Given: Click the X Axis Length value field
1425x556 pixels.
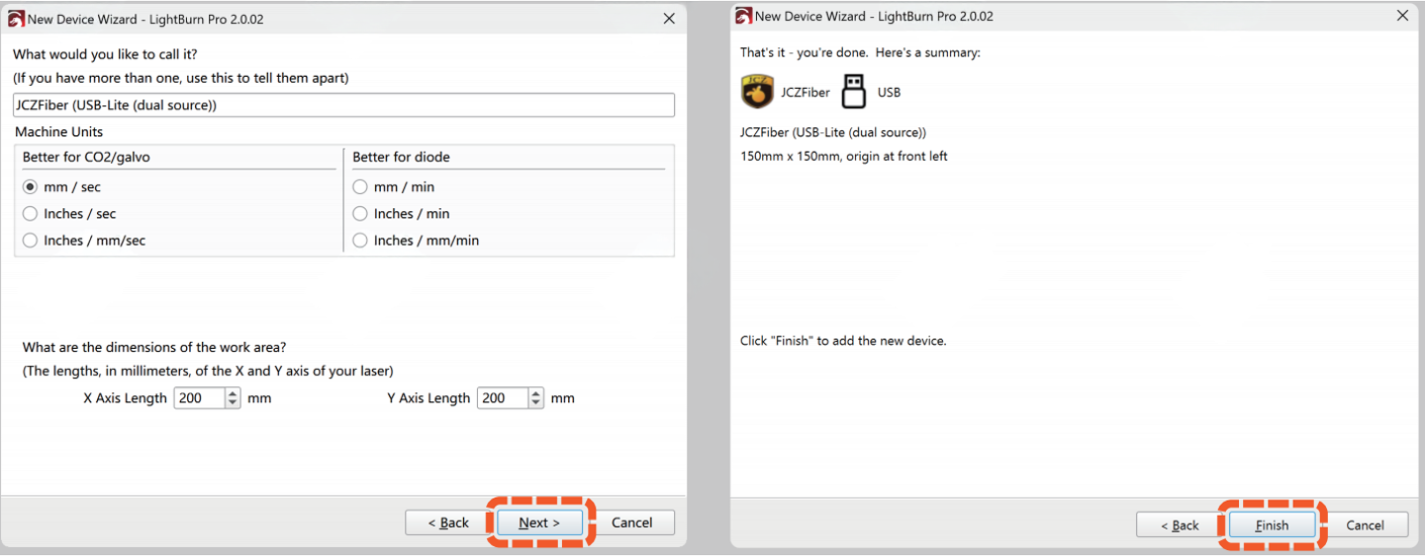Looking at the screenshot, I should click(x=199, y=398).
